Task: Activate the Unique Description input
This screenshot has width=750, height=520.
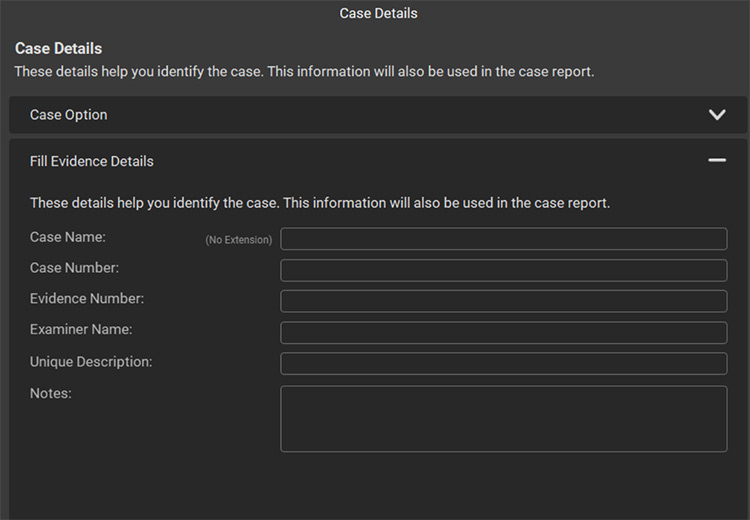Action: 504,364
